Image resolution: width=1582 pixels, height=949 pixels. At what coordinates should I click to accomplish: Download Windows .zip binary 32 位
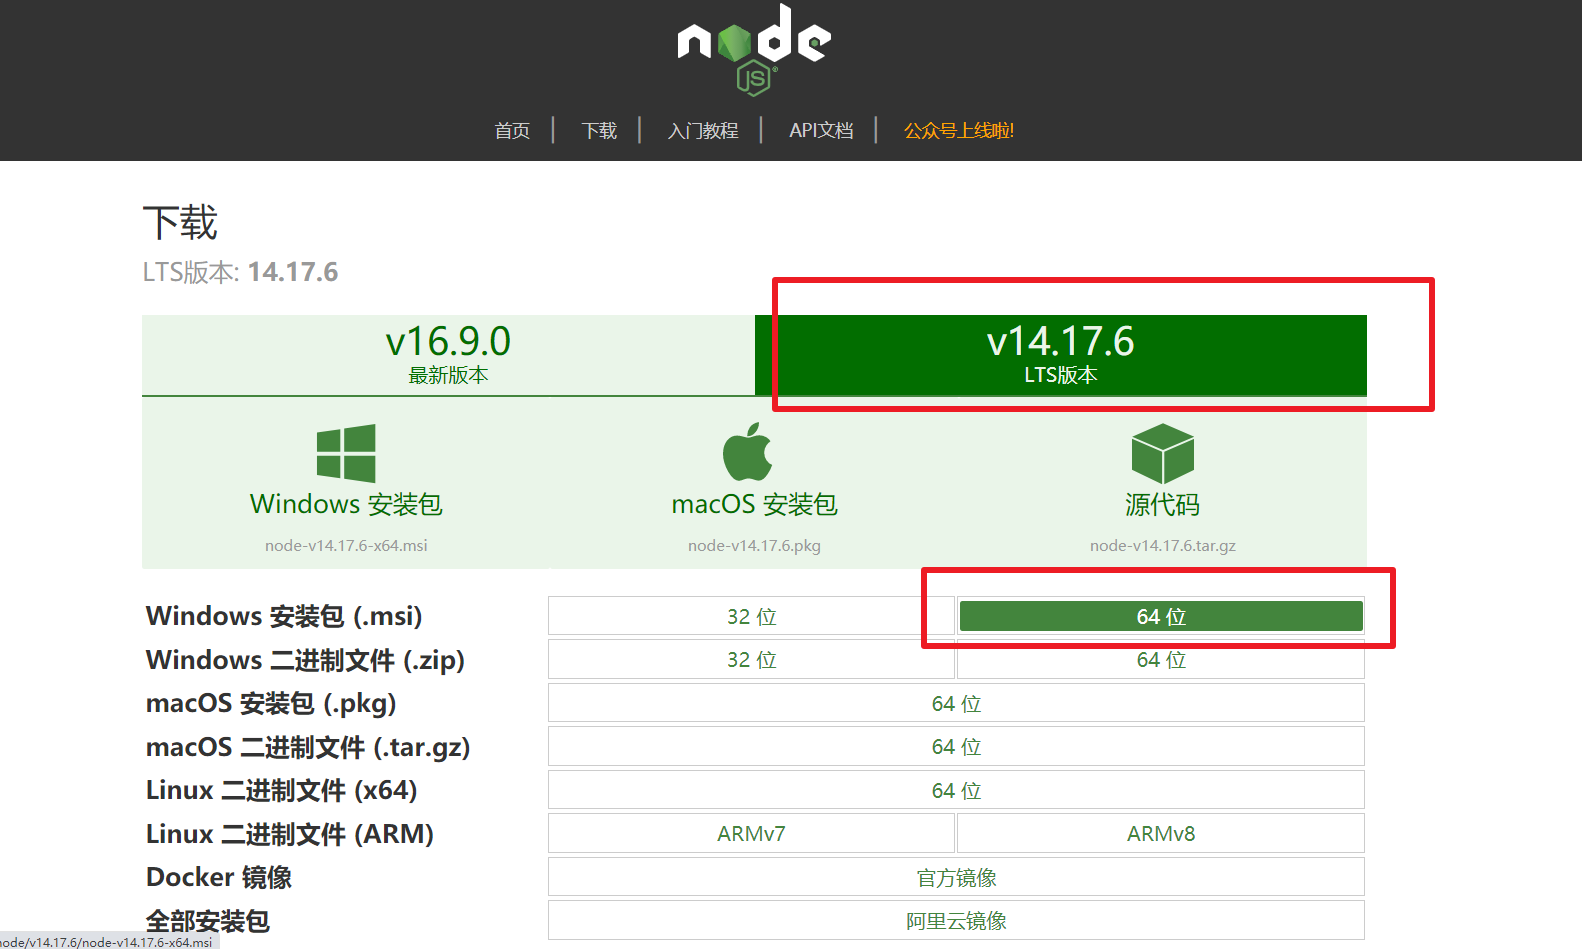point(751,660)
